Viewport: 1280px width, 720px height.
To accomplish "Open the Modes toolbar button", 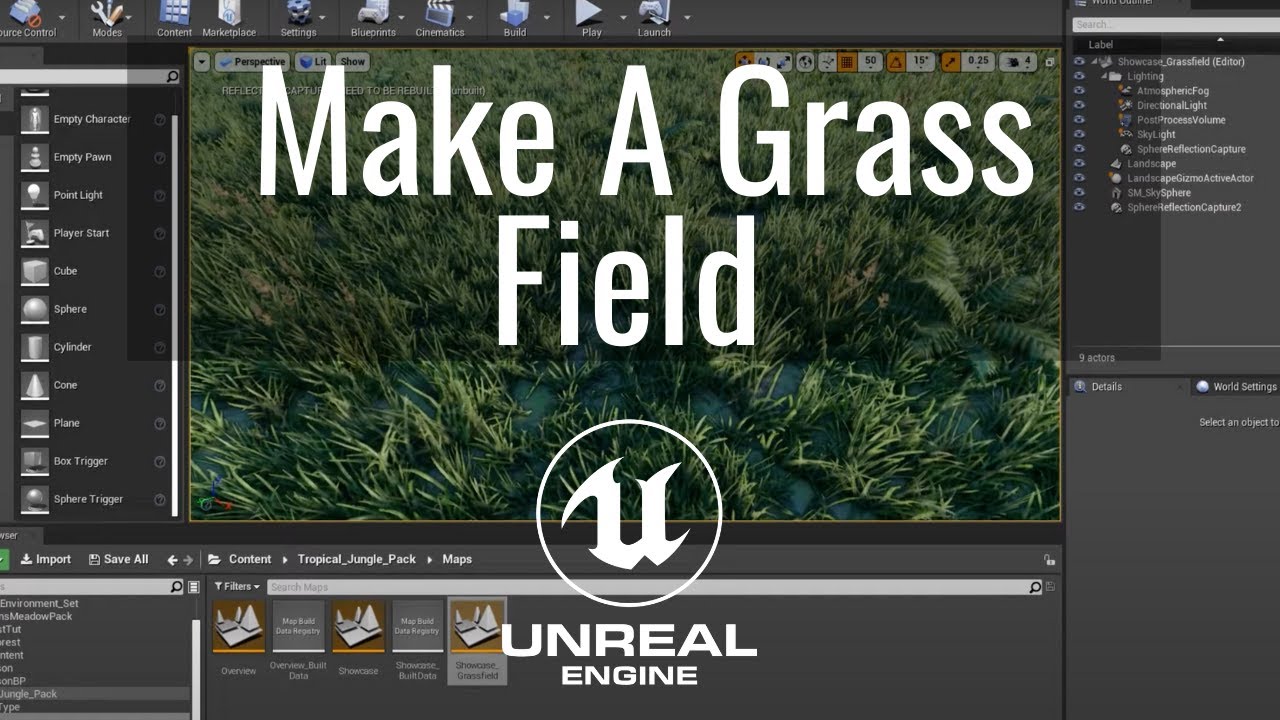I will [107, 20].
